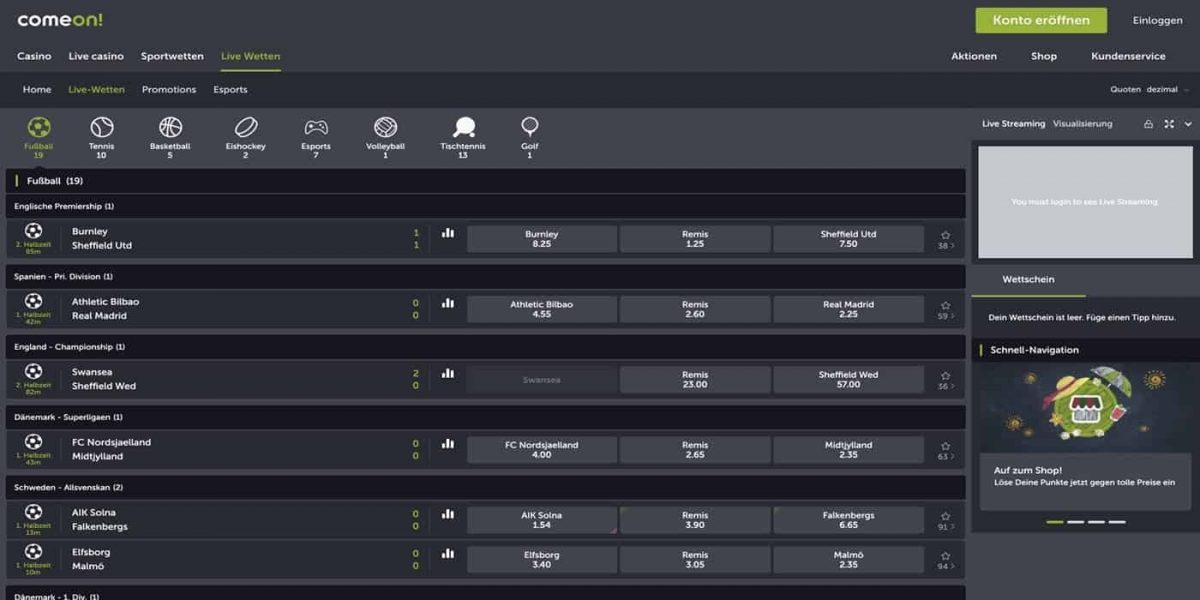
Task: Switch to the Live Streaming tab
Action: point(1013,124)
